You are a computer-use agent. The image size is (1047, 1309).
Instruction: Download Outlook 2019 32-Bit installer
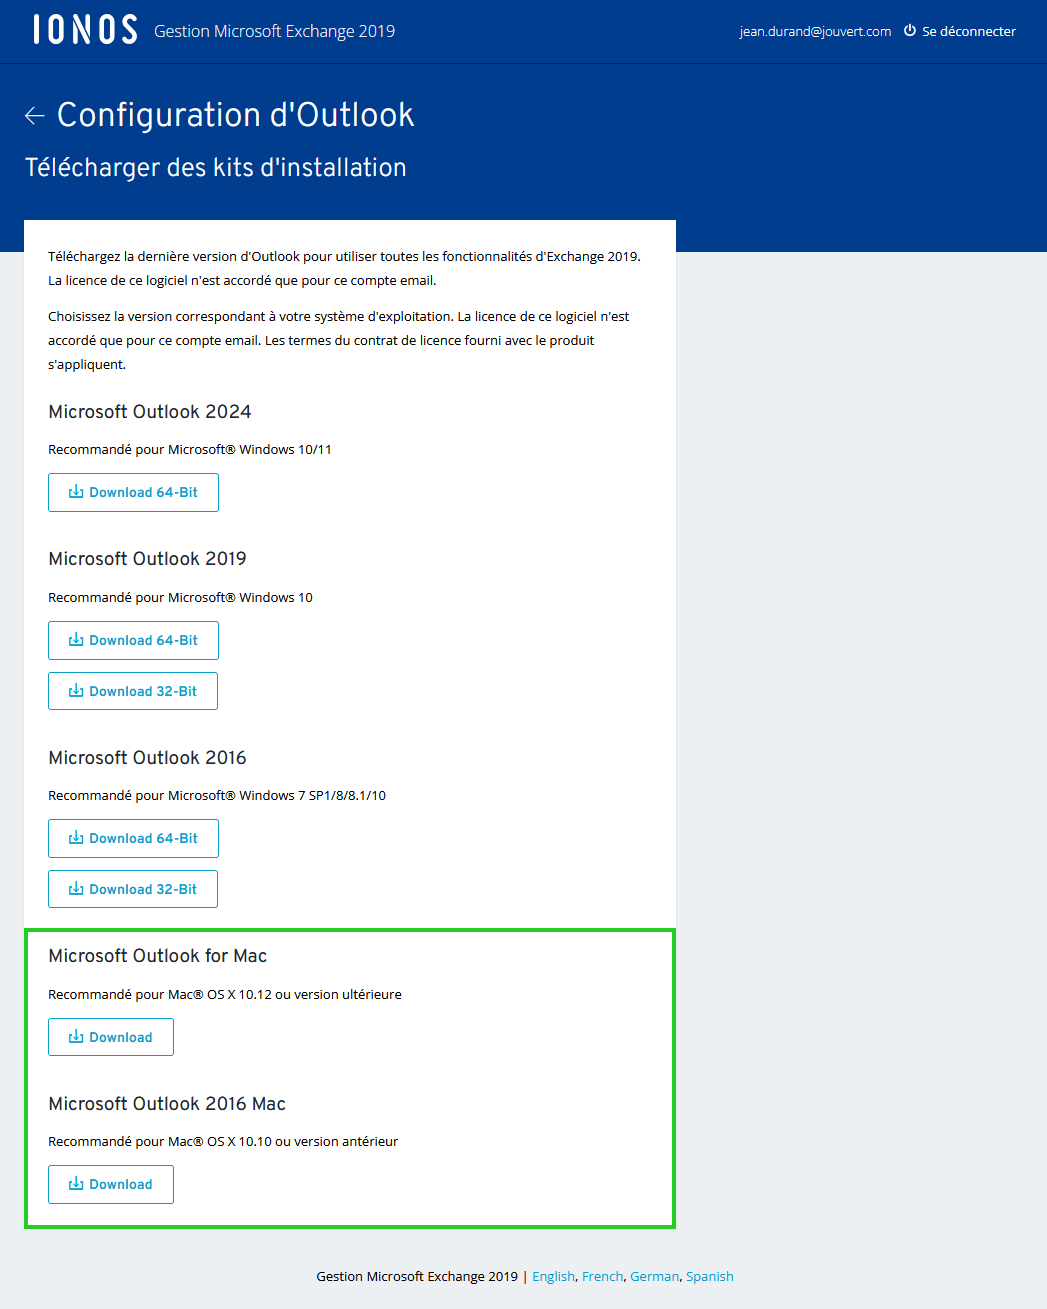click(x=133, y=691)
